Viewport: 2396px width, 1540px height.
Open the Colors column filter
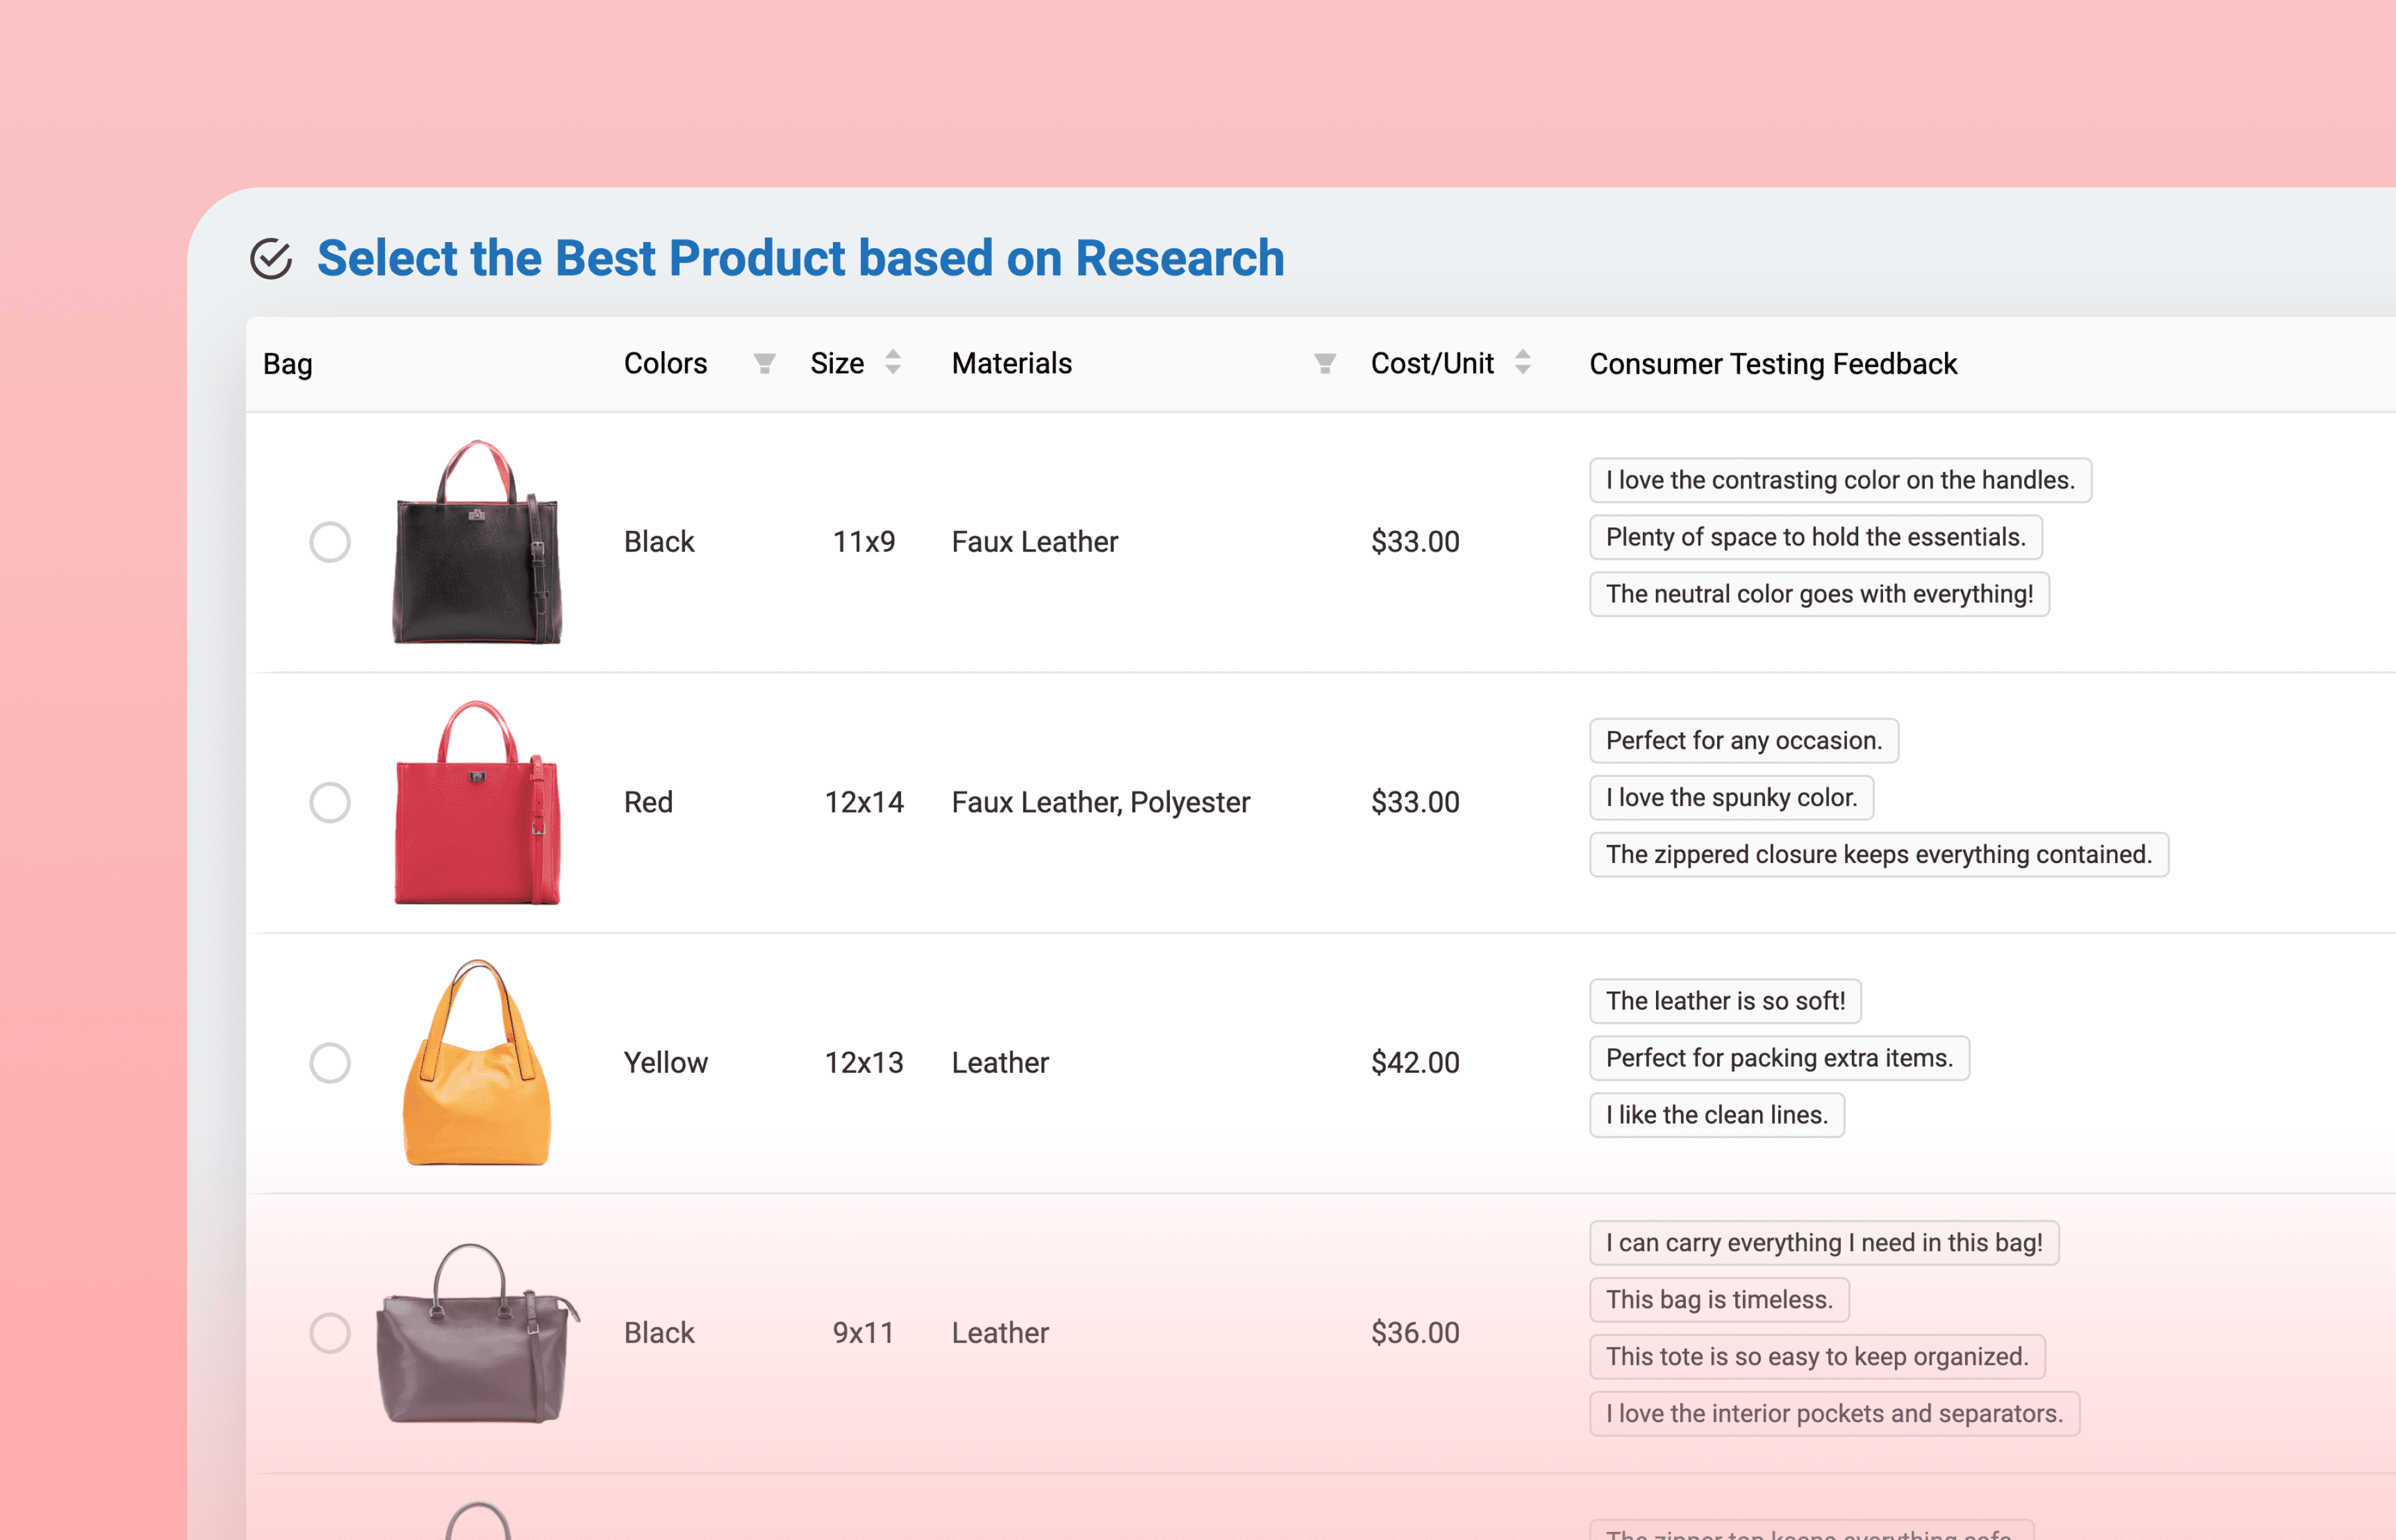(x=764, y=363)
